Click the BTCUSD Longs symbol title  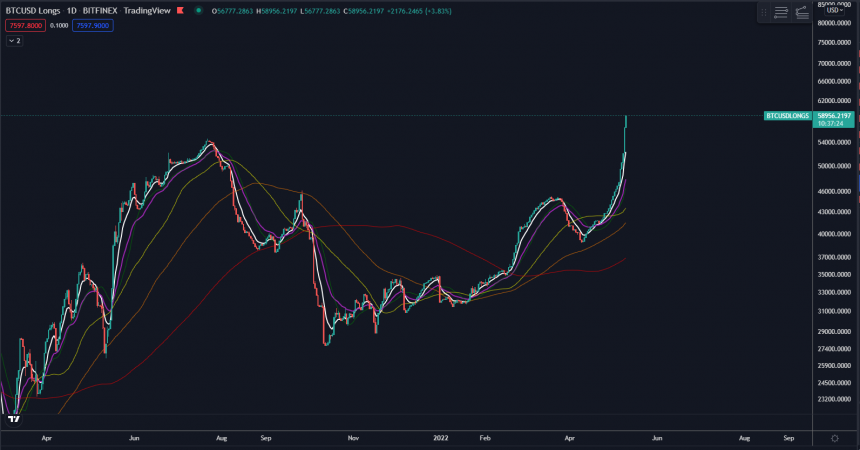pyautogui.click(x=32, y=10)
